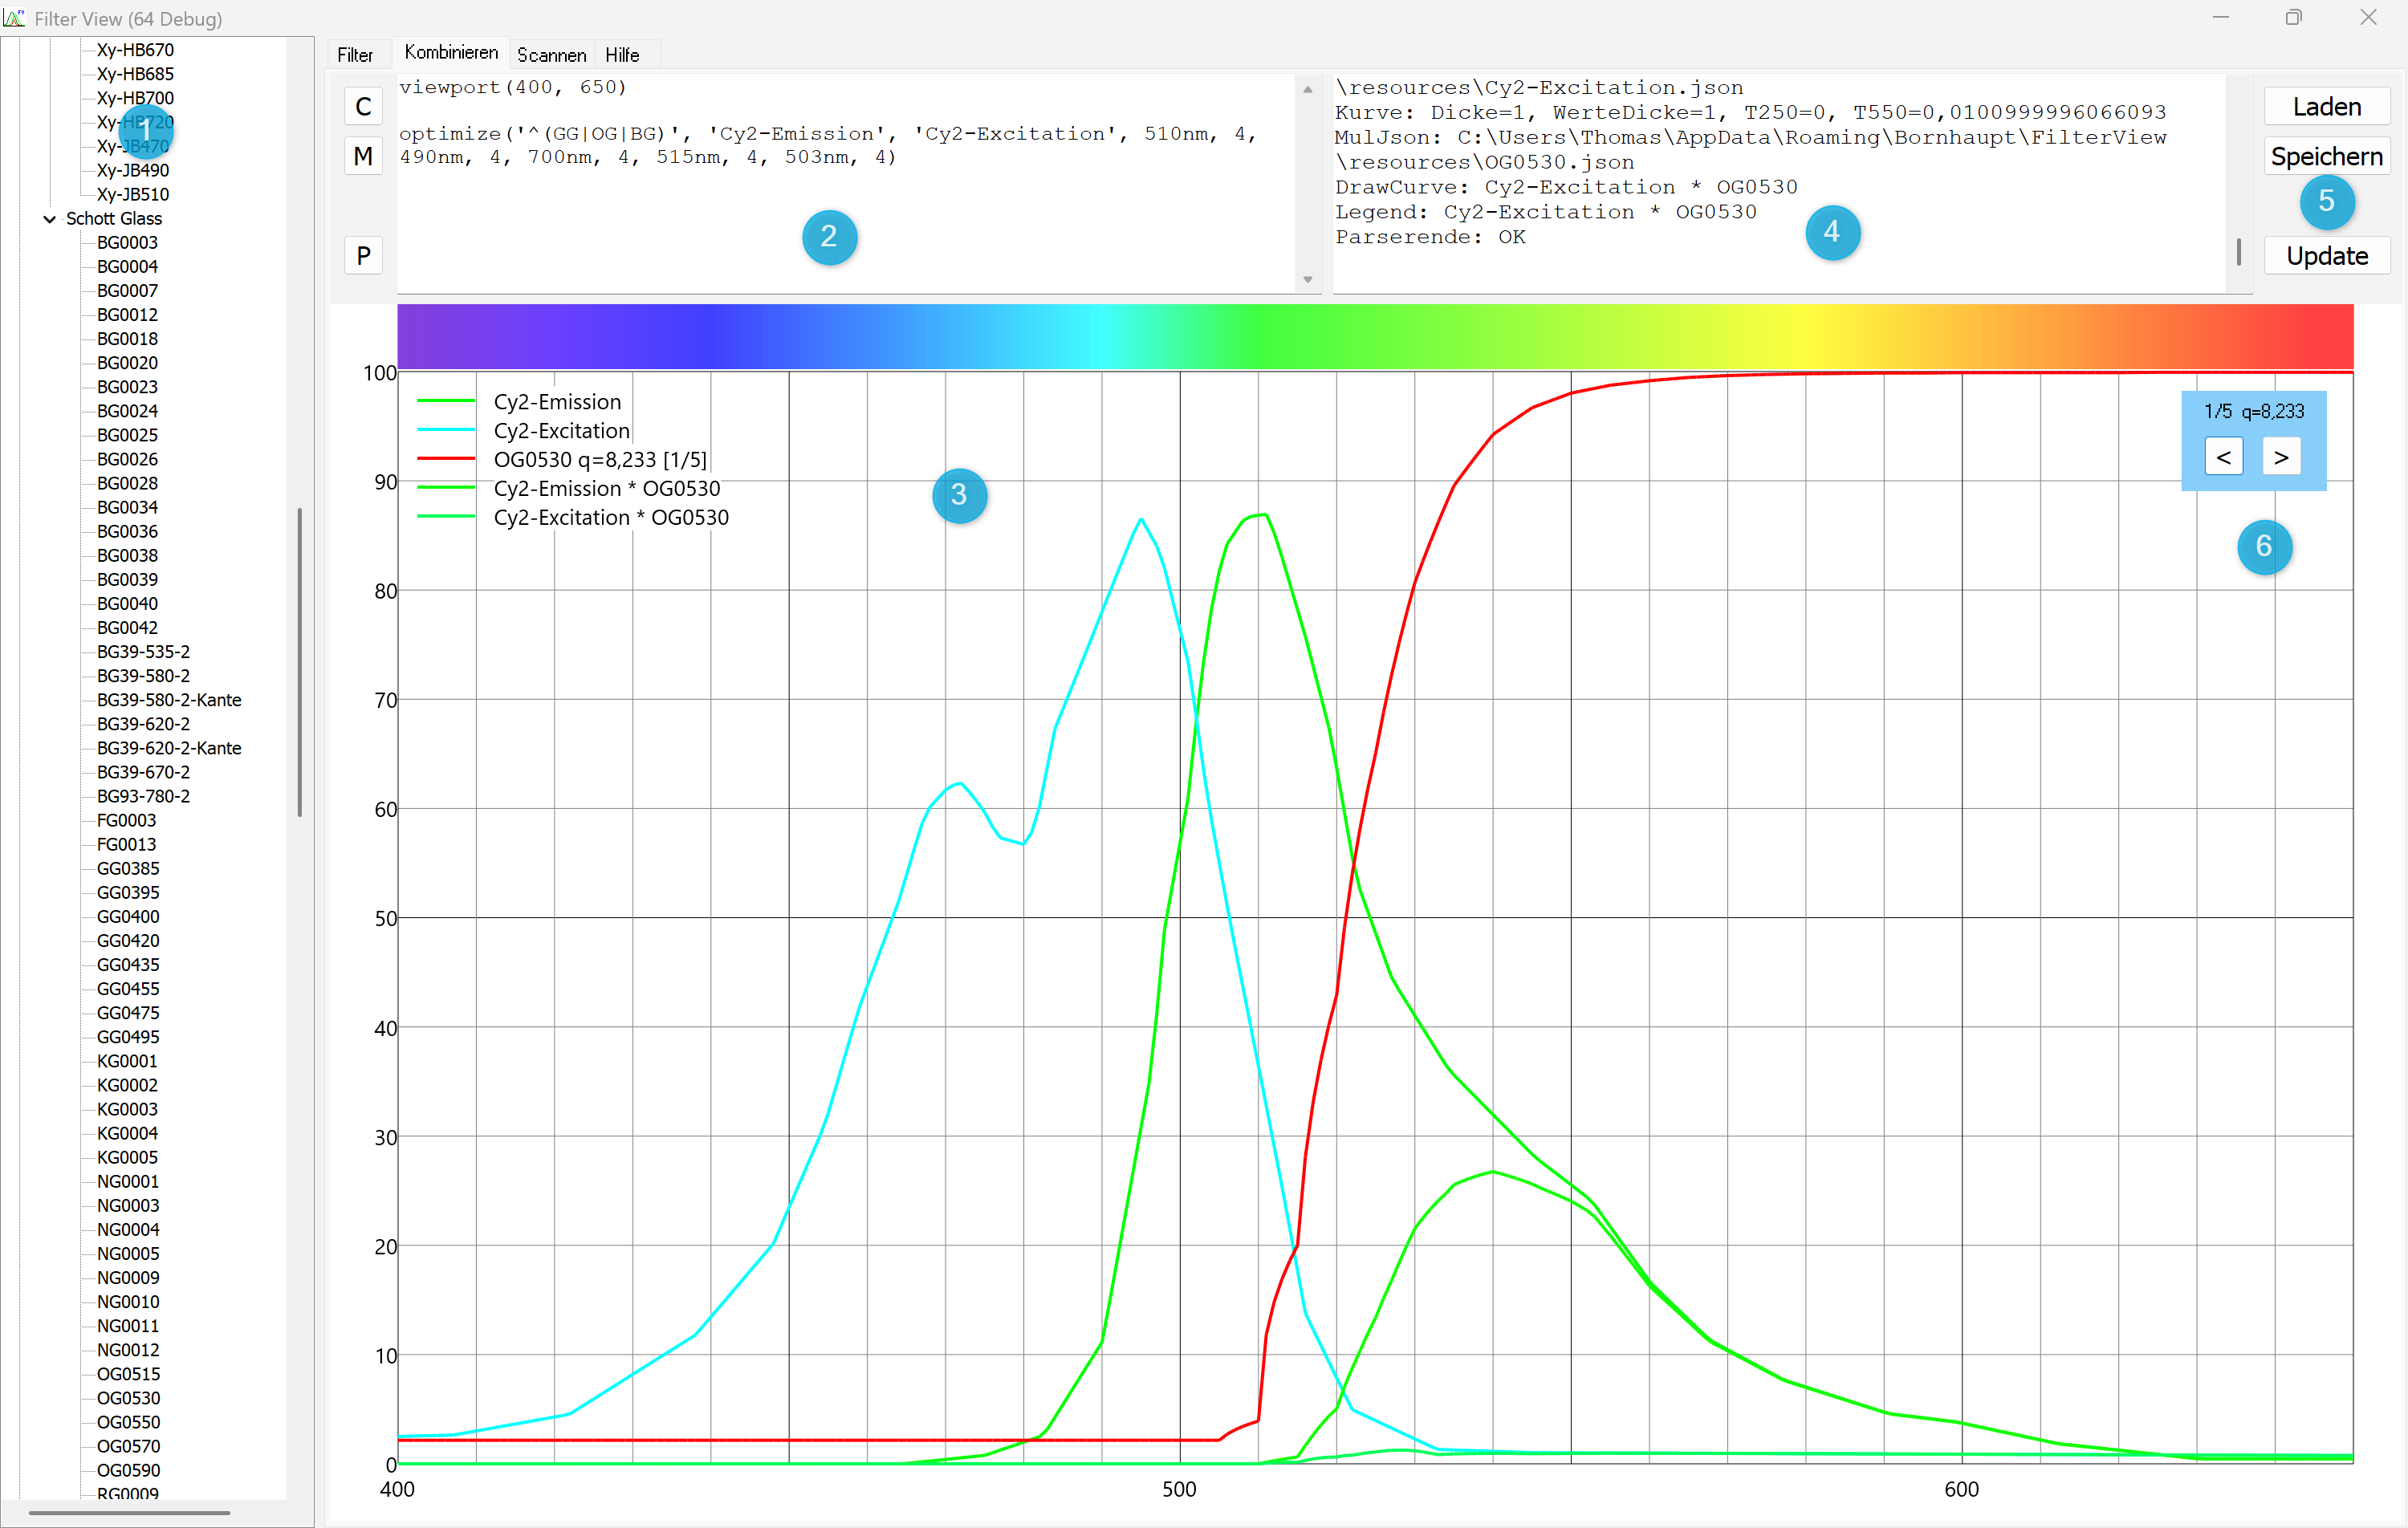
Task: Click the Update button
Action: tap(2326, 256)
